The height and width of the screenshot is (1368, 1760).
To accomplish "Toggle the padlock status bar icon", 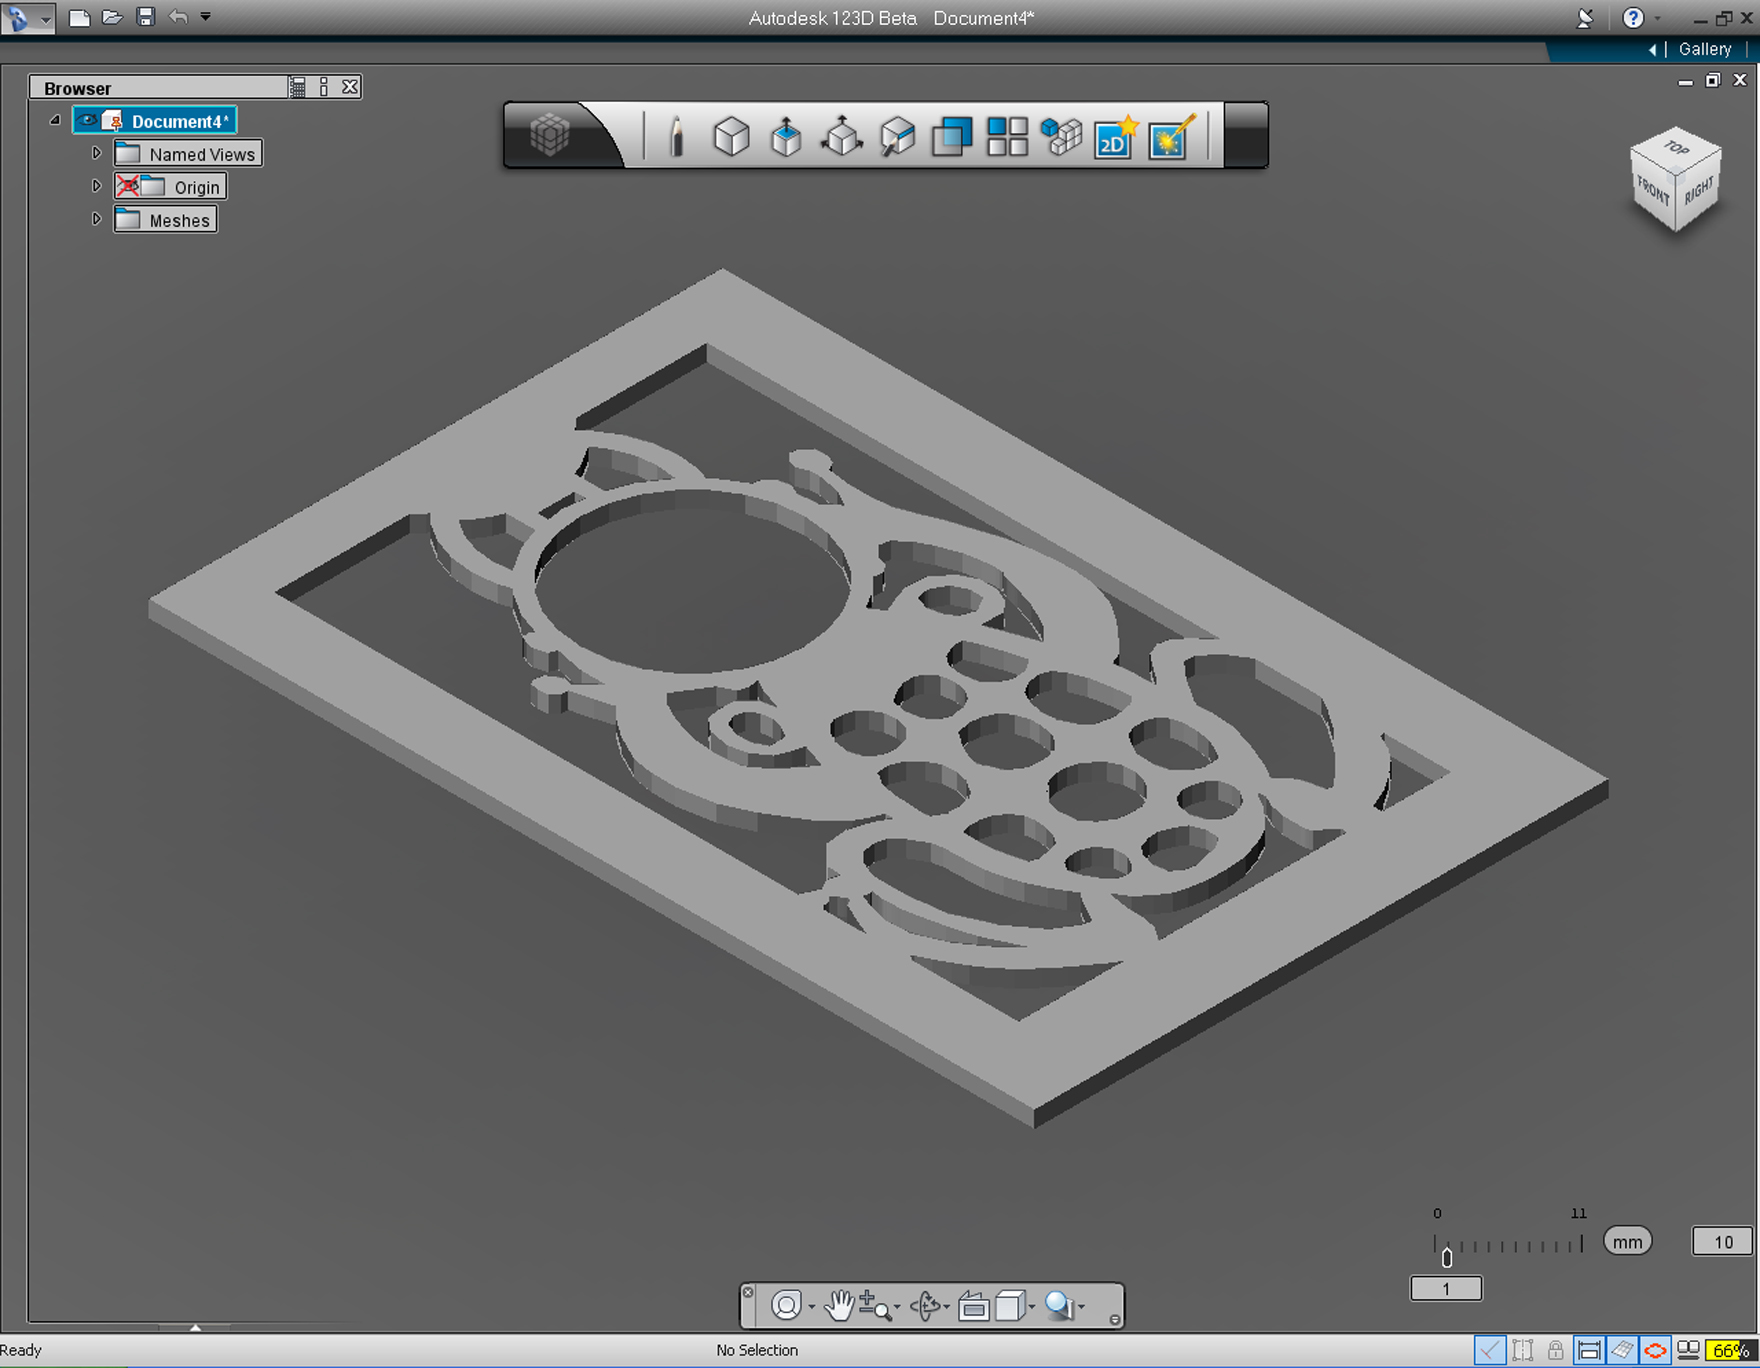I will click(x=1556, y=1351).
